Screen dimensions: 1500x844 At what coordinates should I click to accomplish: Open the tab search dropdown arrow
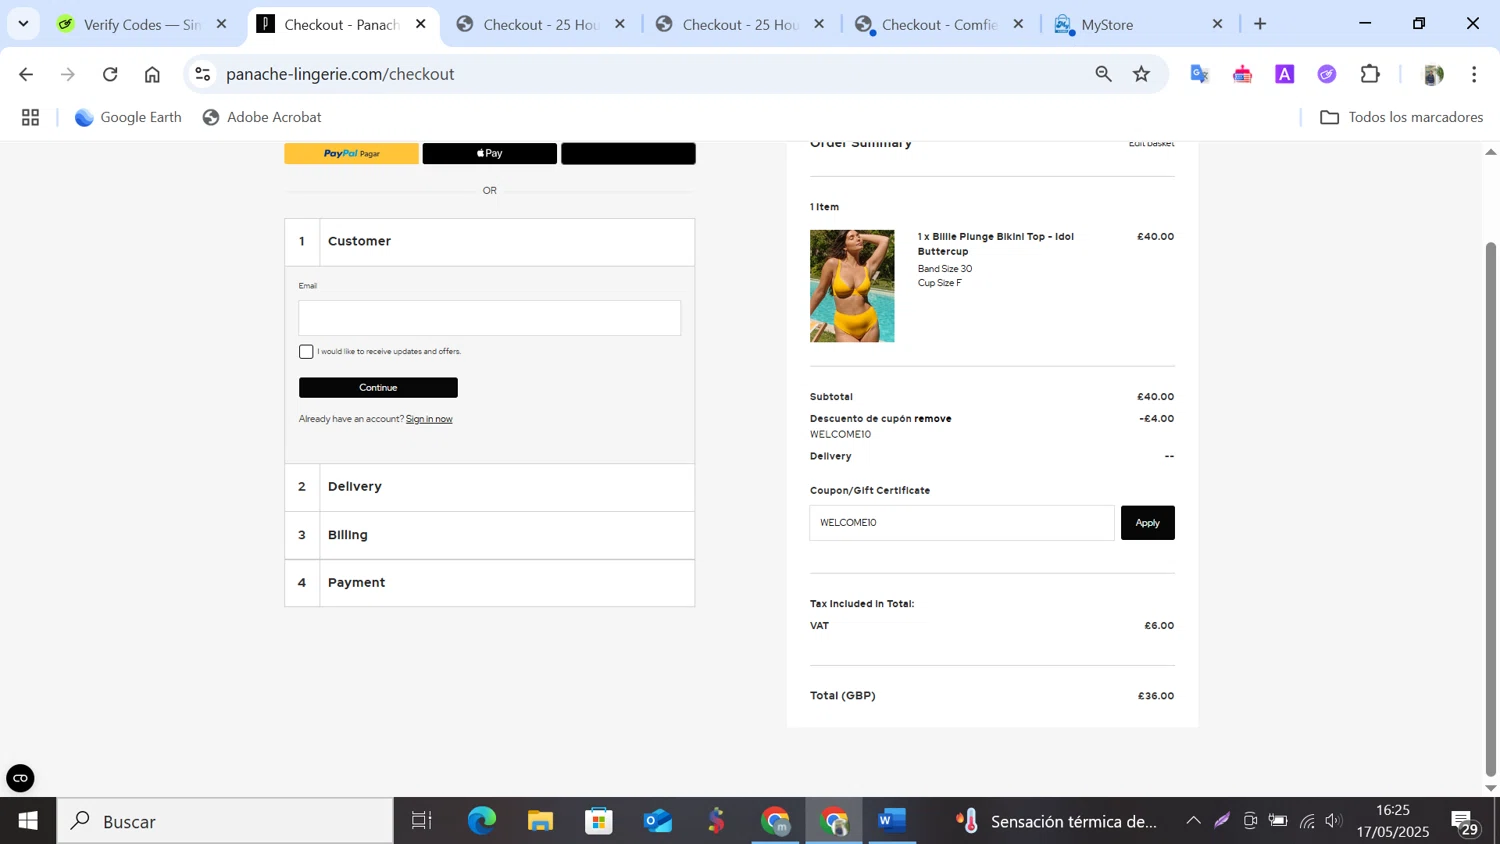(23, 24)
